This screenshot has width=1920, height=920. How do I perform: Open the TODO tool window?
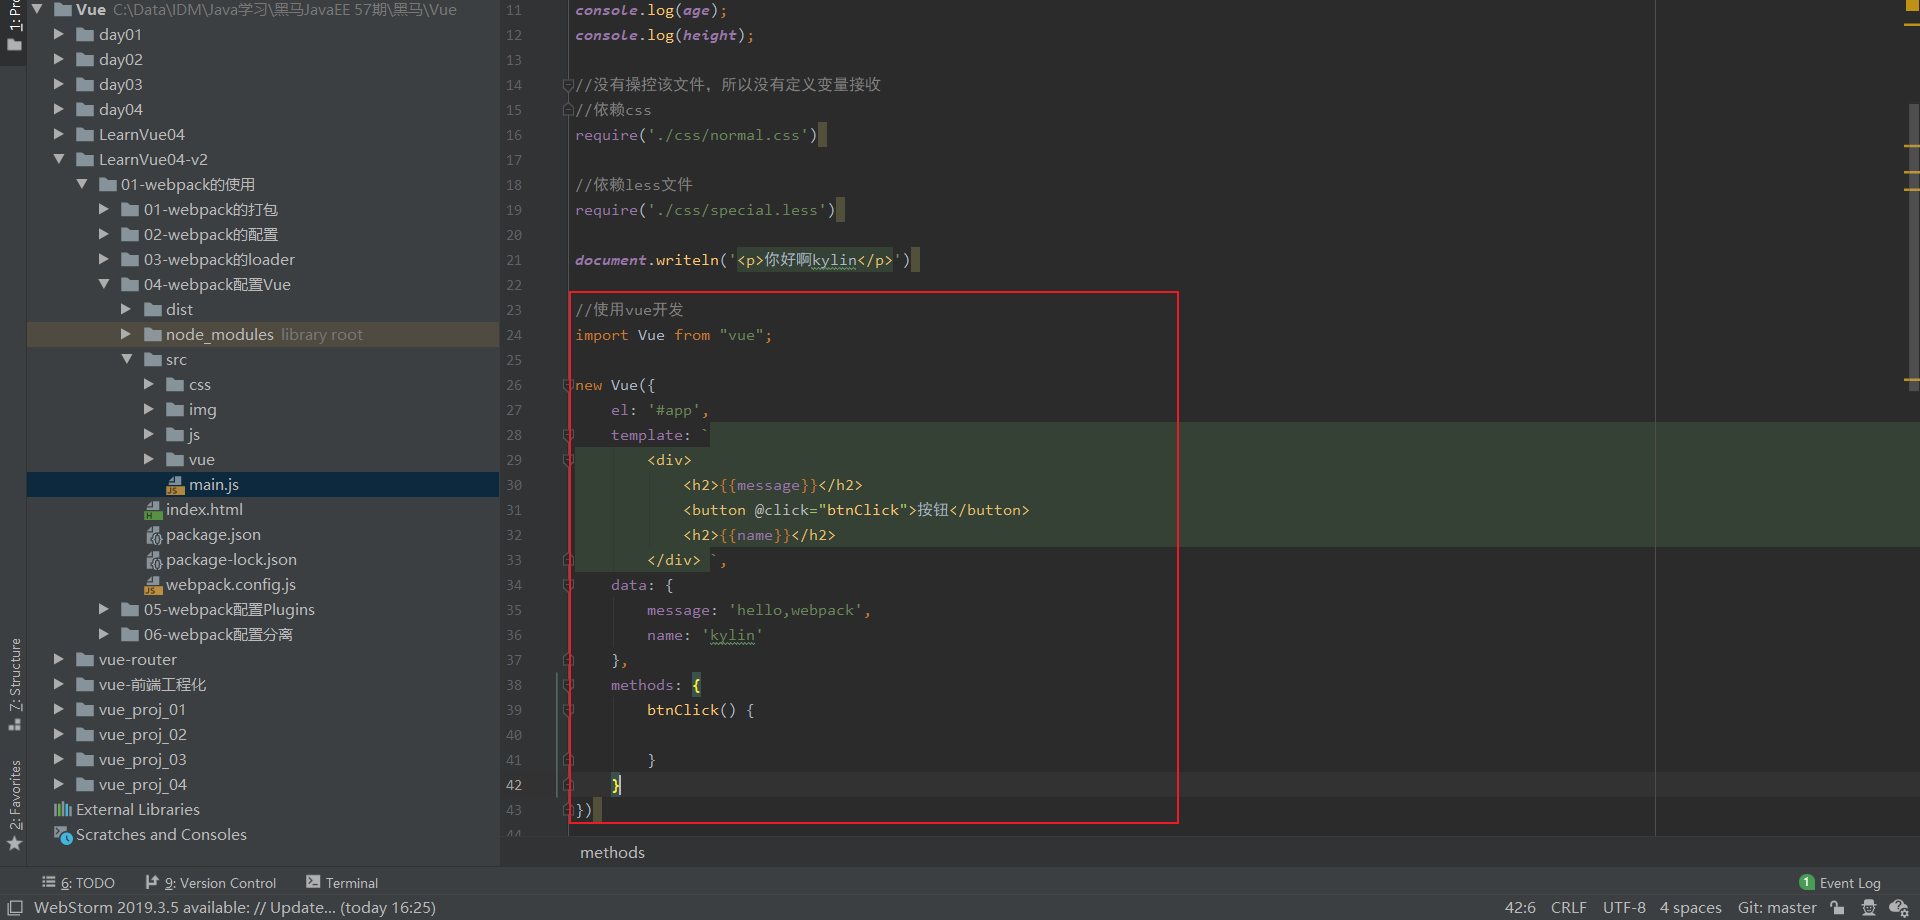[78, 883]
